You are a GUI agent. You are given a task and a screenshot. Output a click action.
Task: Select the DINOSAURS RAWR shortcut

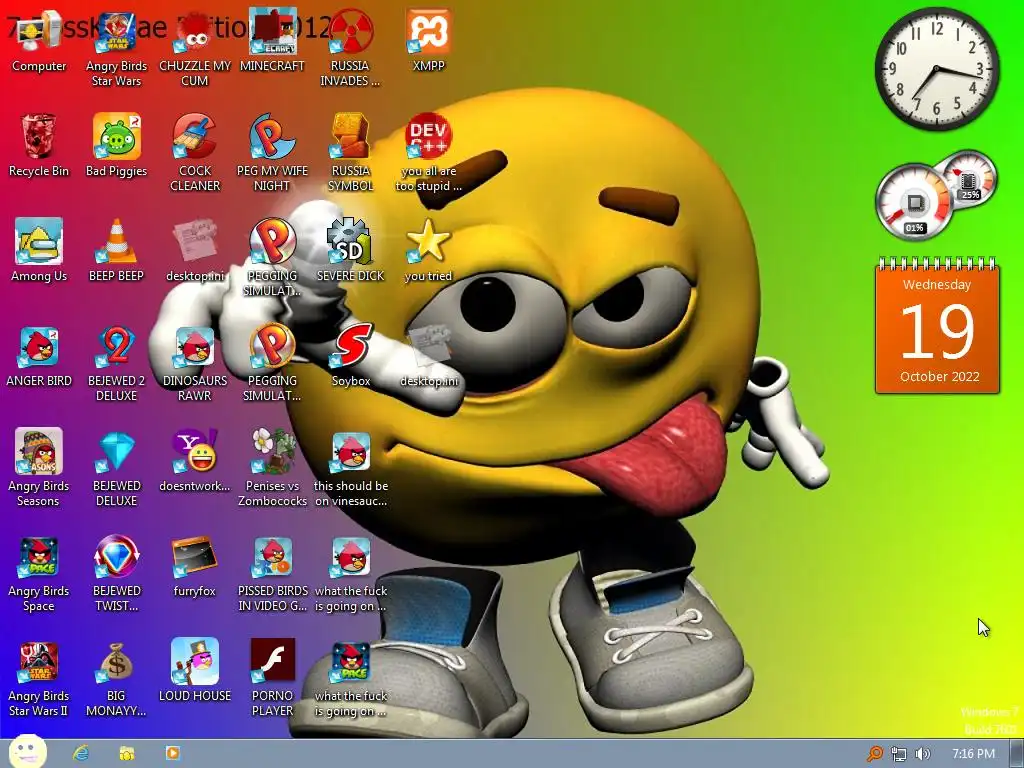coord(195,364)
